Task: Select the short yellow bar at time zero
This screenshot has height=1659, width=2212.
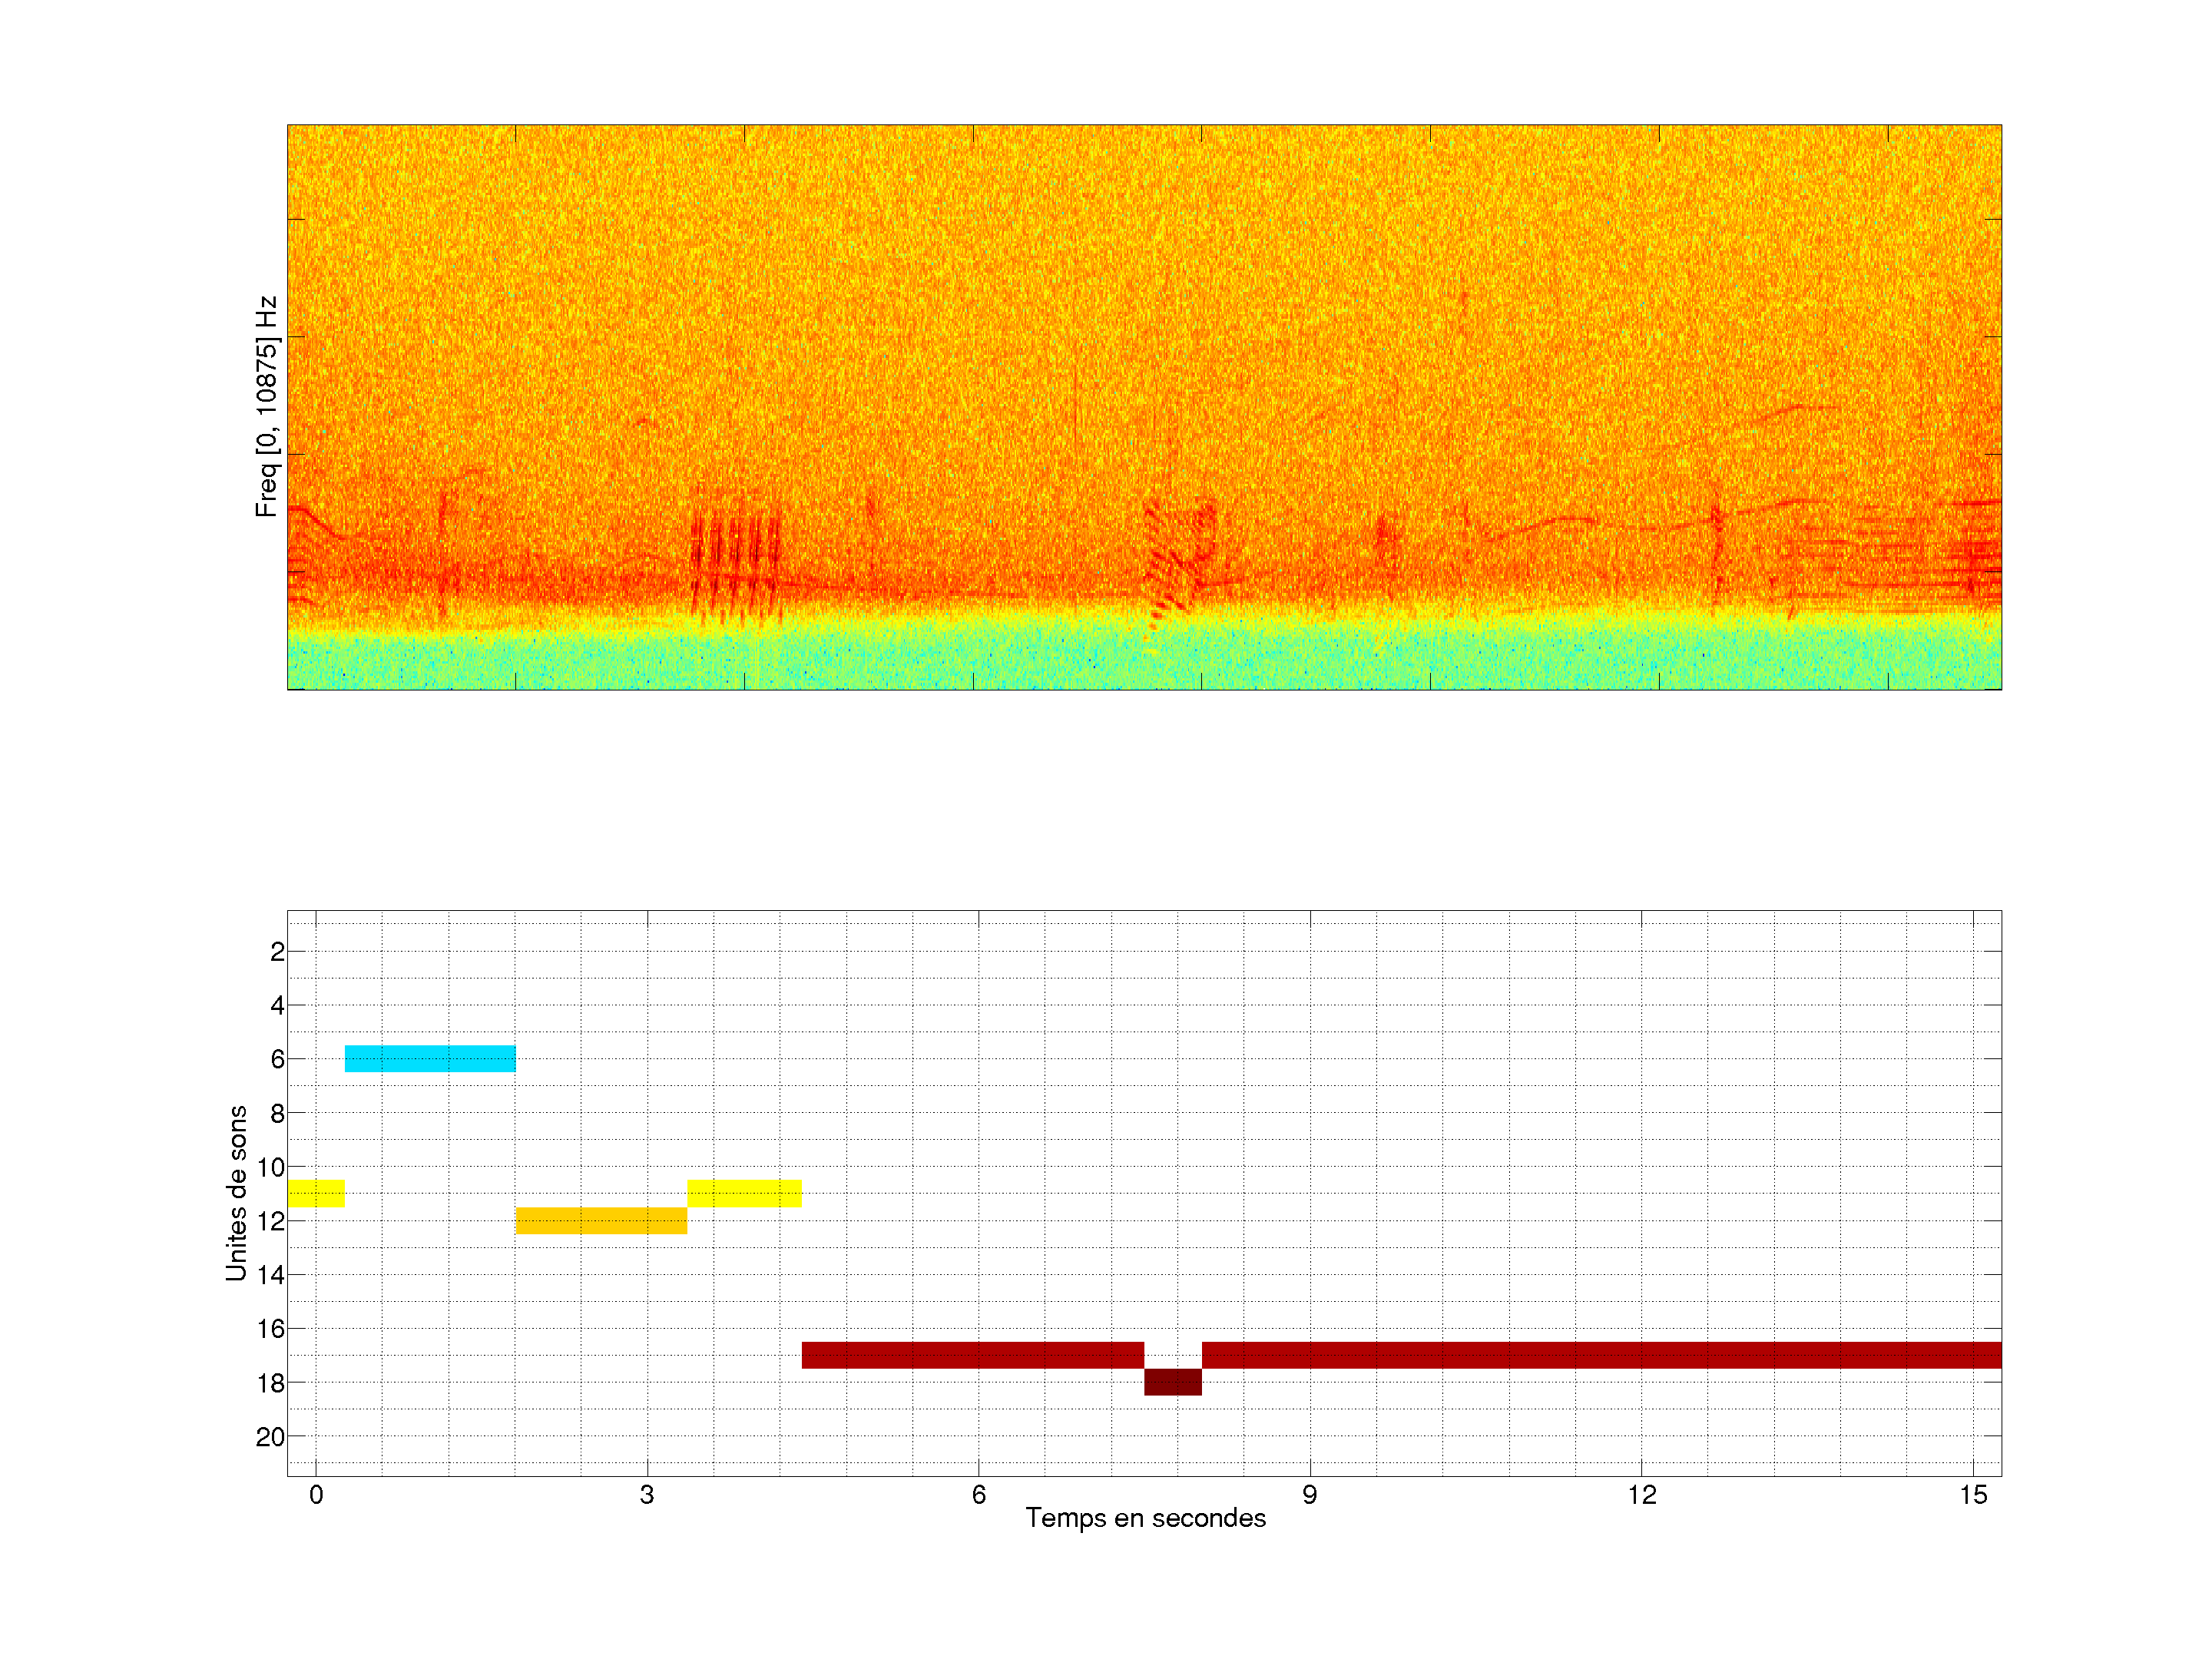Action: tap(316, 1193)
